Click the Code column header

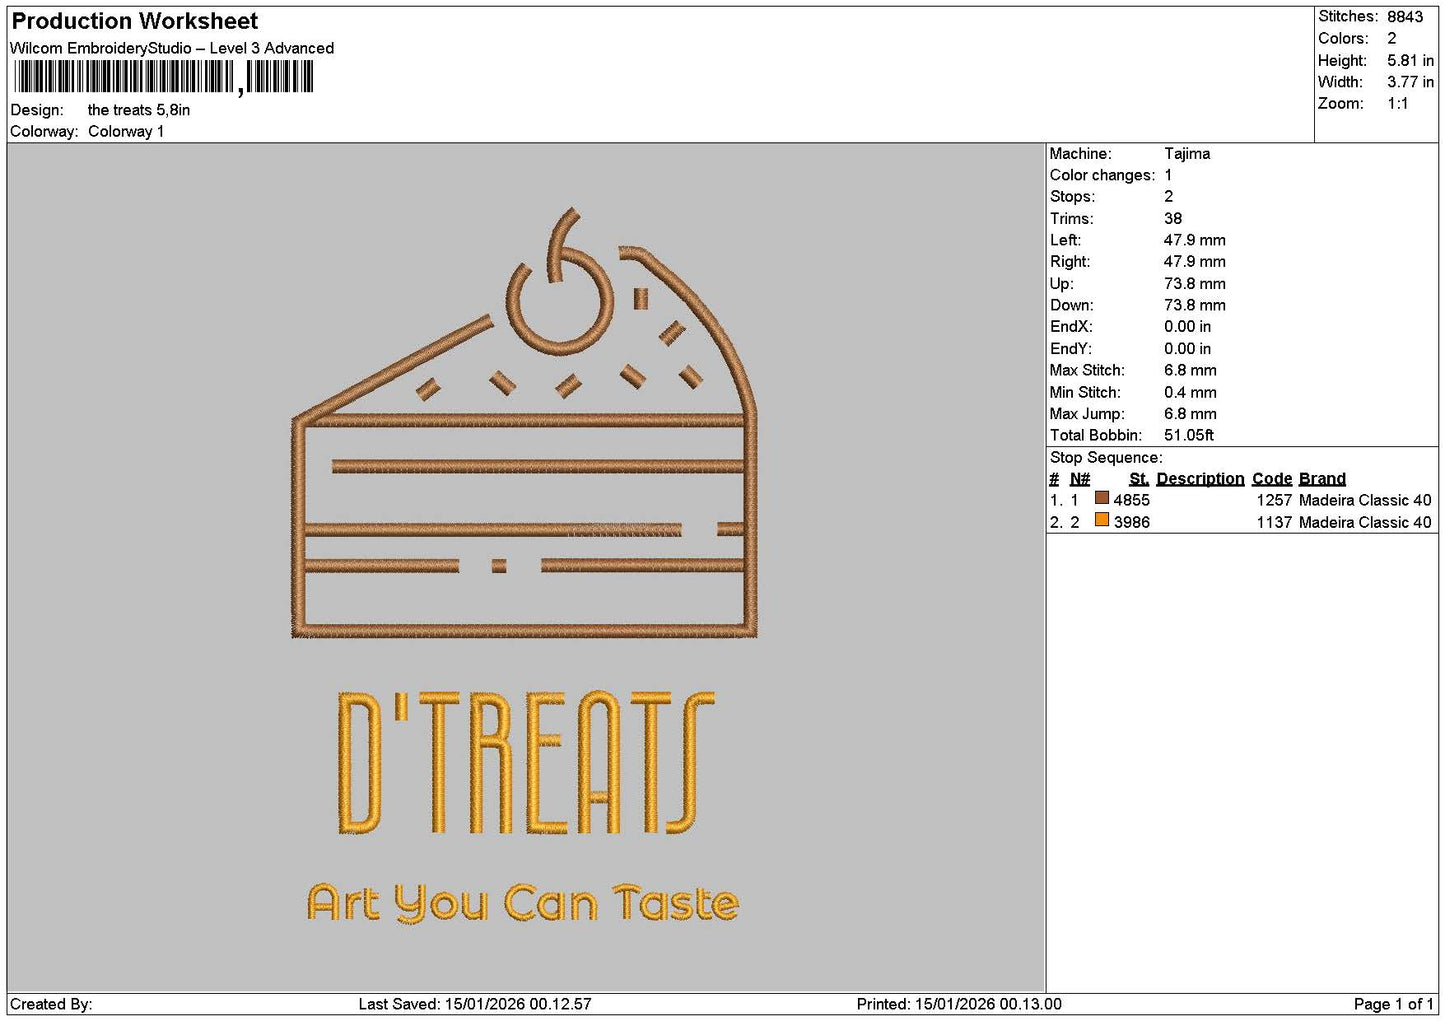[1272, 479]
